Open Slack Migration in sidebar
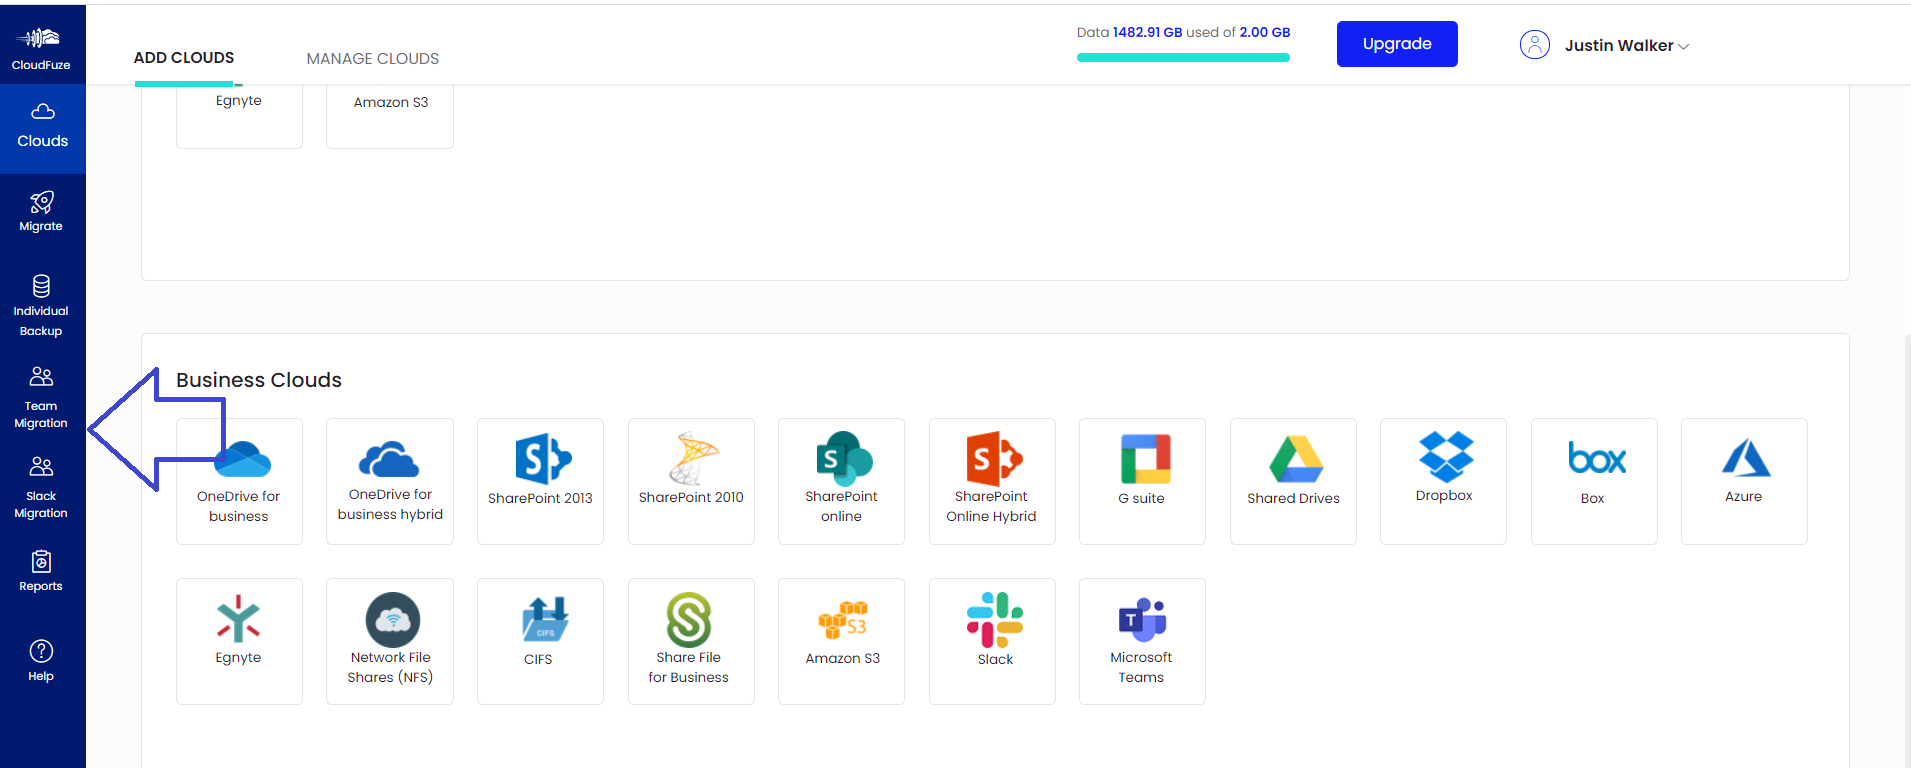This screenshot has height=768, width=1911. tap(41, 487)
